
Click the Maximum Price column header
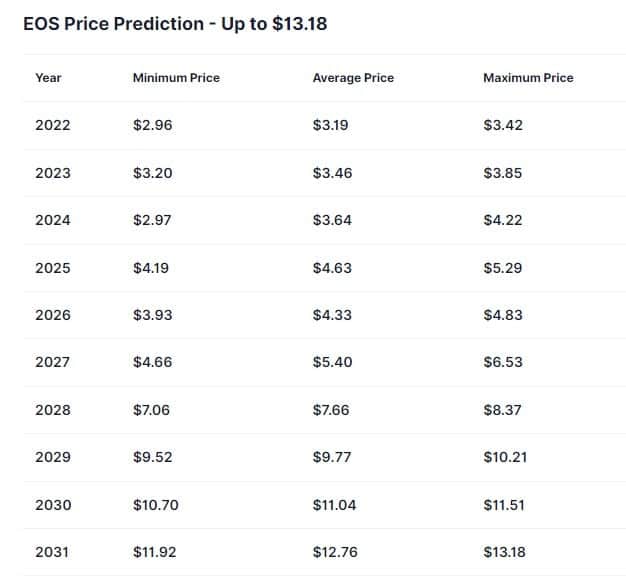point(528,78)
